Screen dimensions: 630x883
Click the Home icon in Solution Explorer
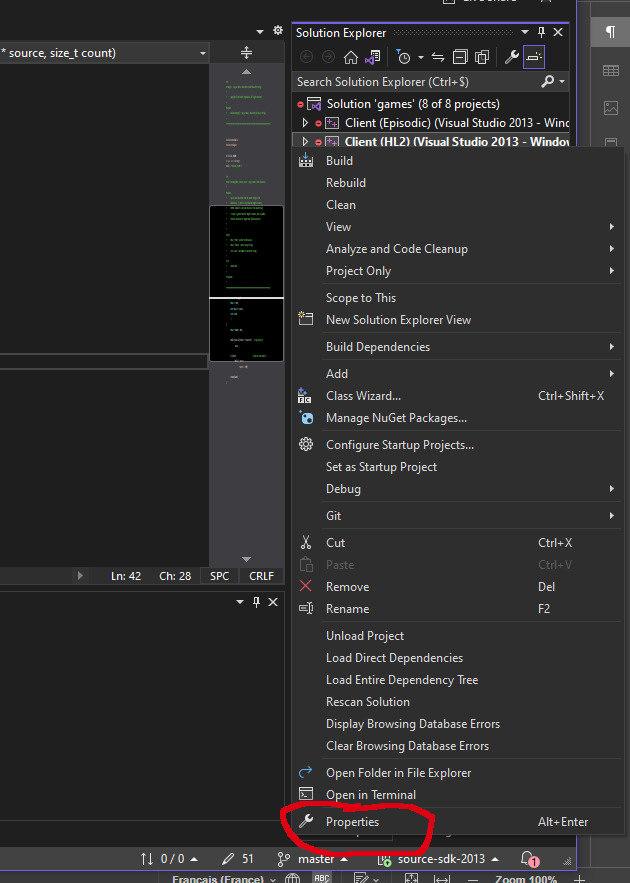[x=351, y=58]
